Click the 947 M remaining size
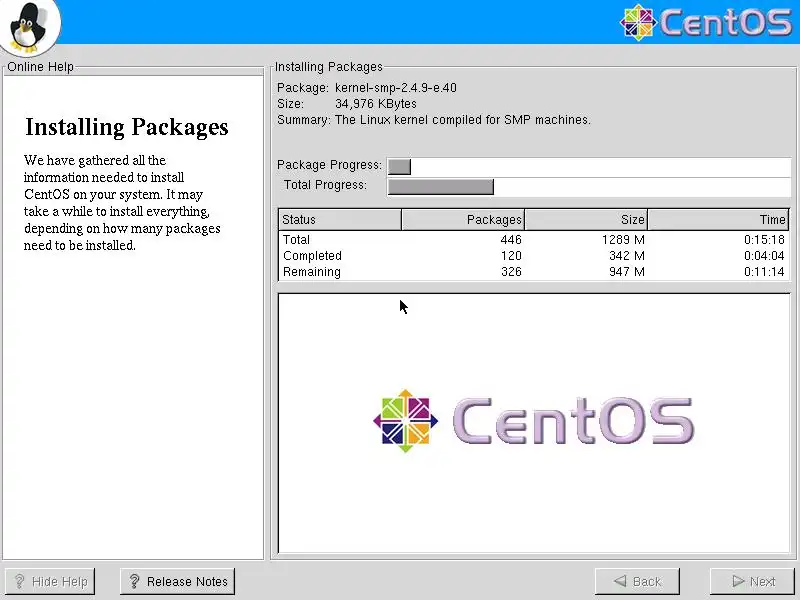Viewport: 800px width, 600px height. tap(627, 272)
